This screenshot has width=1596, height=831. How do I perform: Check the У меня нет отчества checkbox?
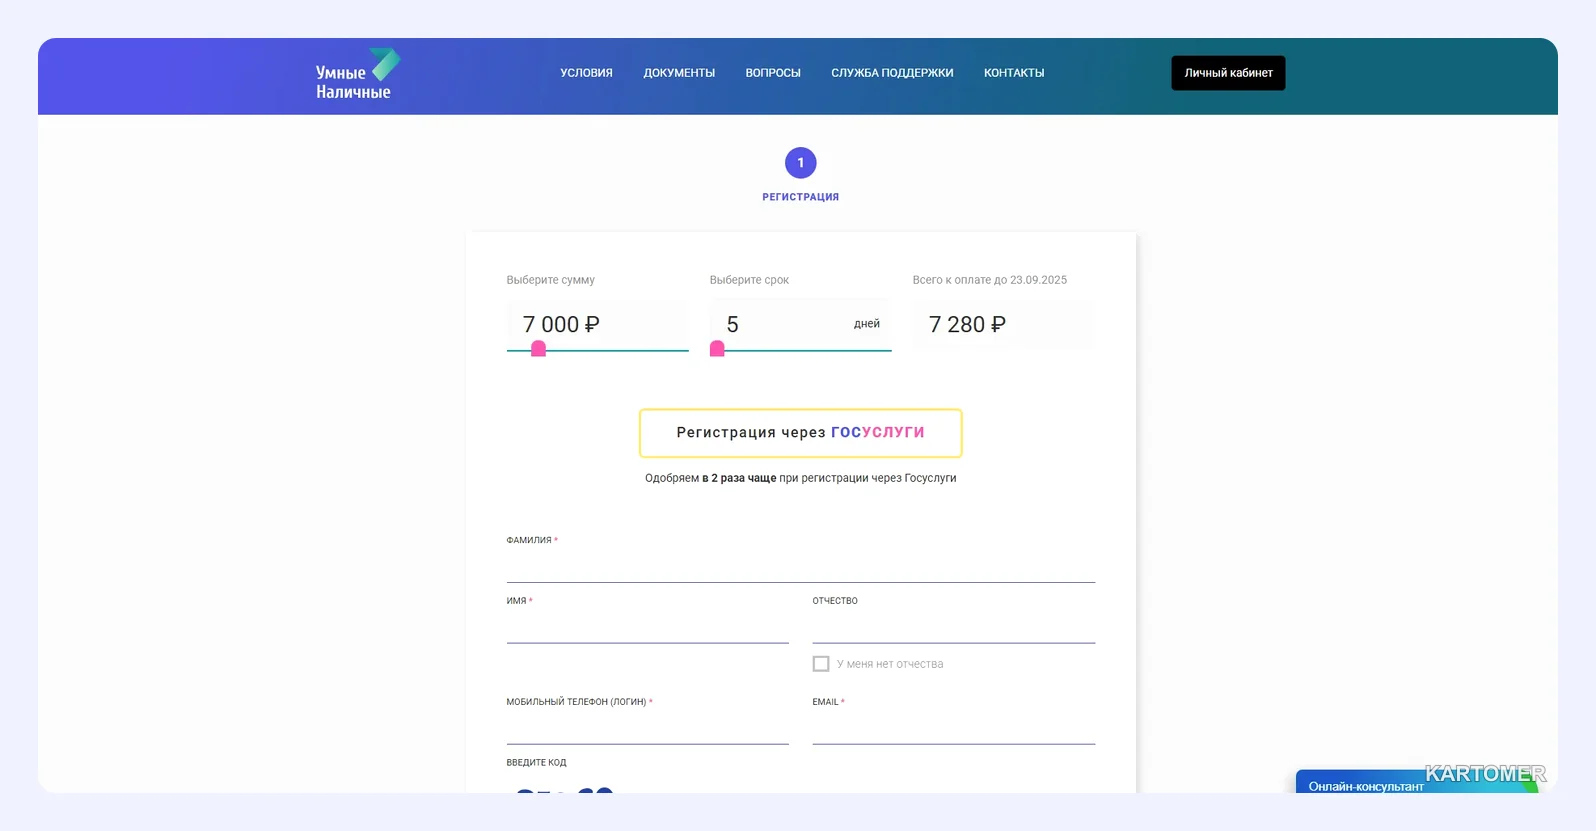pos(821,664)
